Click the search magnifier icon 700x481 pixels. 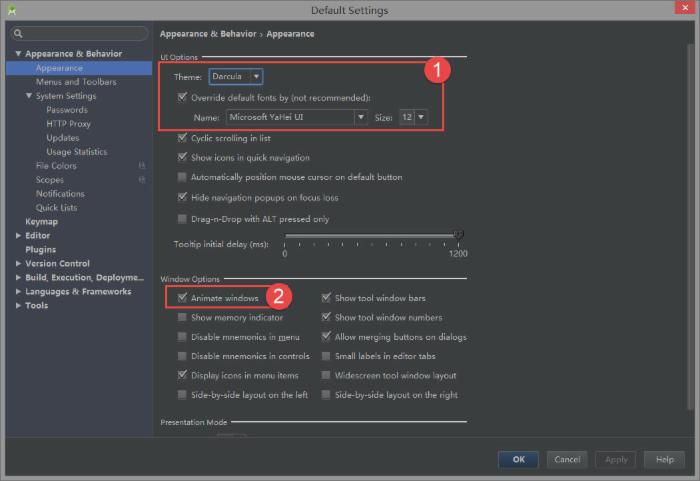tap(18, 33)
